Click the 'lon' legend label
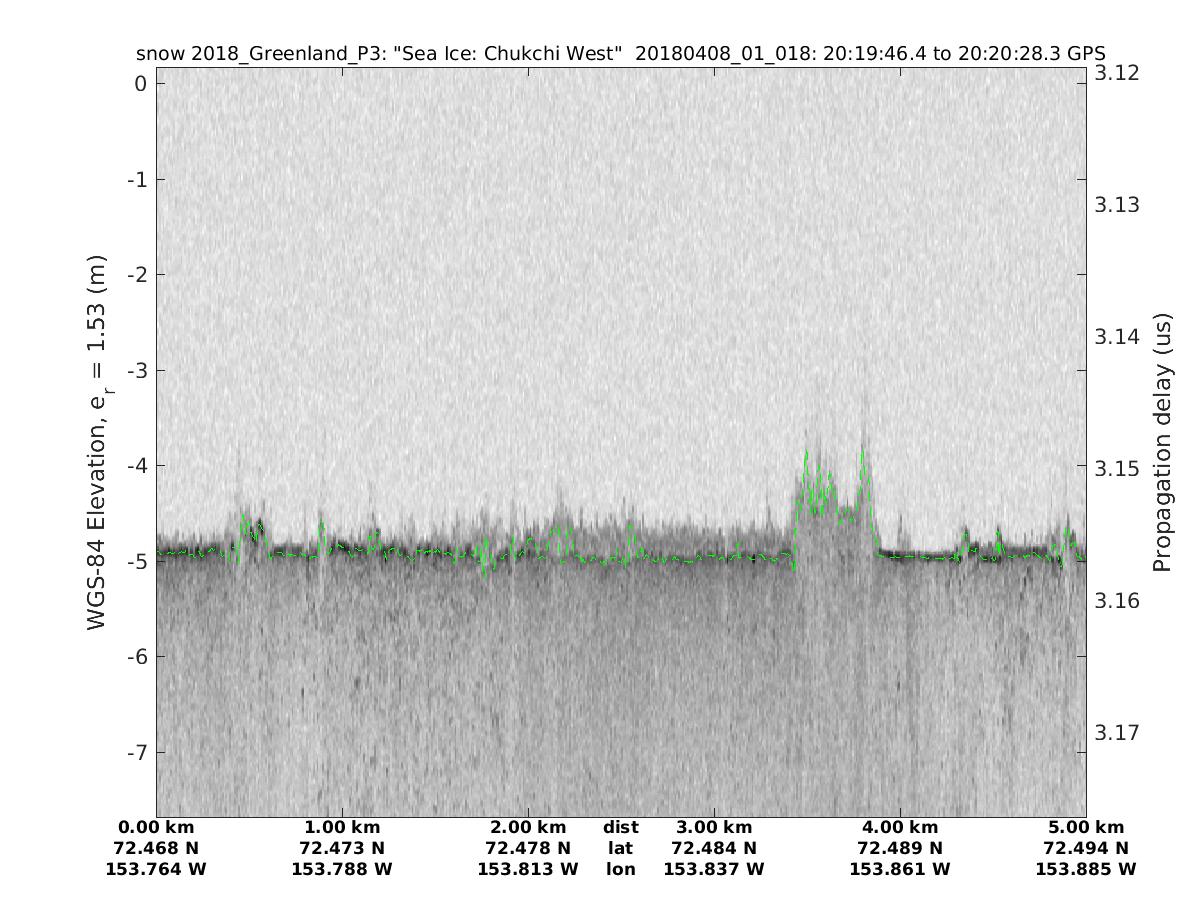Viewport: 1200px width, 900px height. 621,870
